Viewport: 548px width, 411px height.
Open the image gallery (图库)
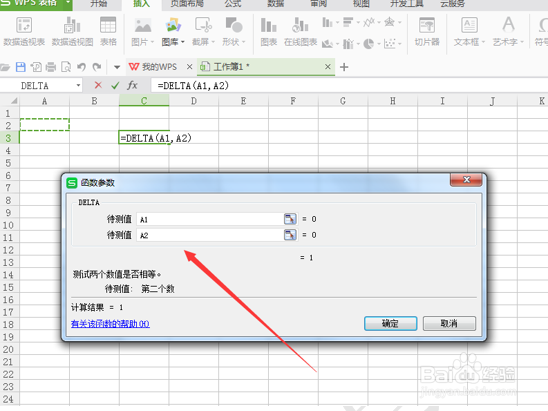[173, 26]
